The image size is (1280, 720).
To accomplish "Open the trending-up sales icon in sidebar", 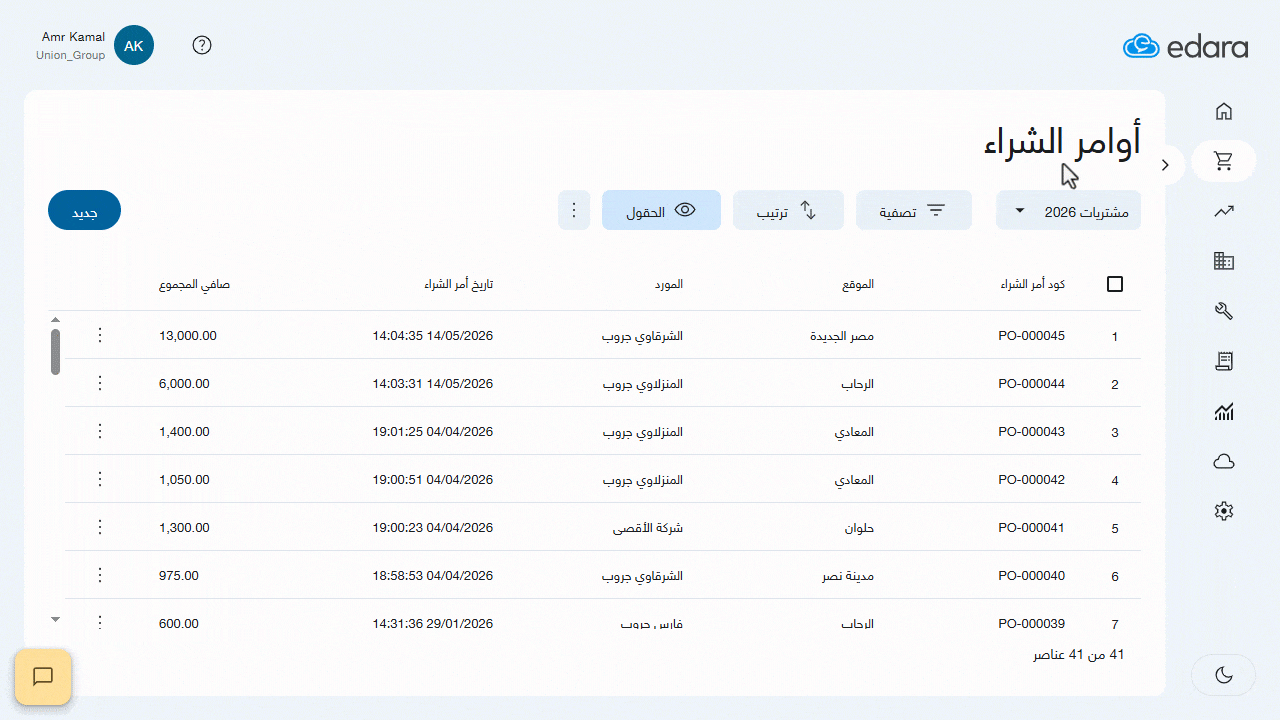I will point(1223,211).
